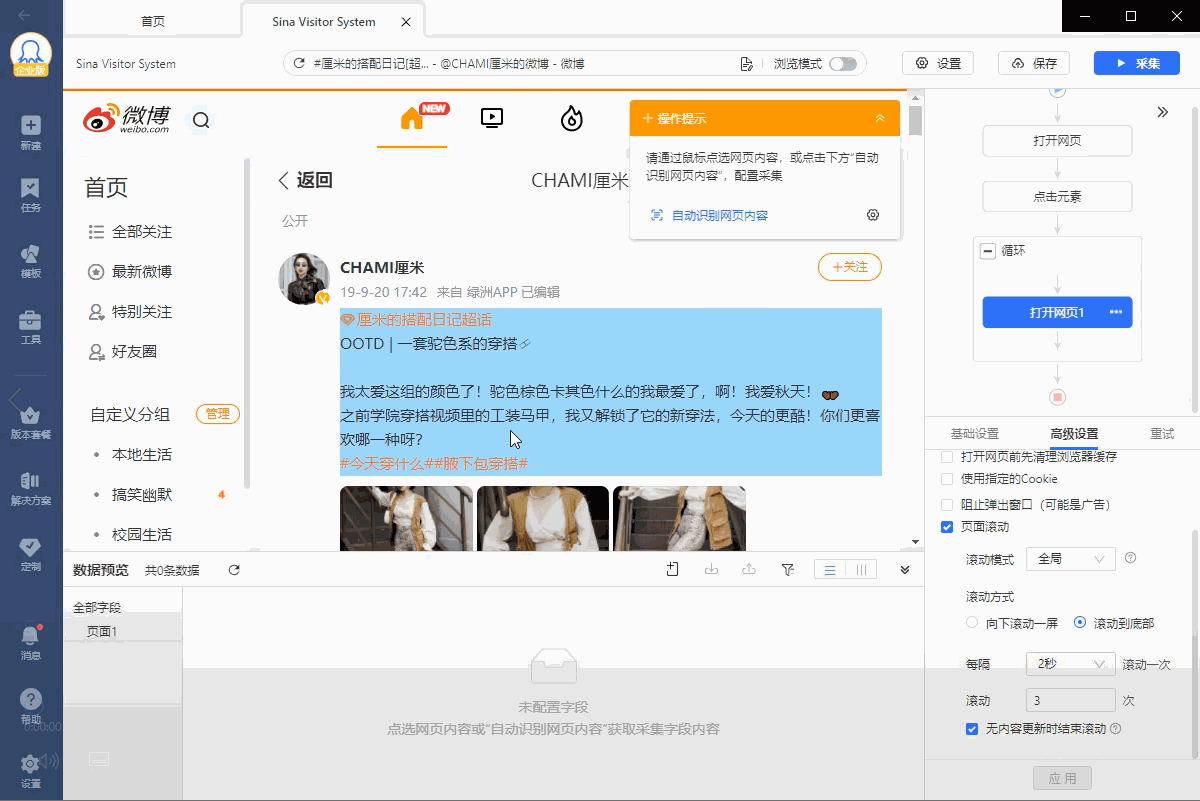Viewport: 1200px width, 801px height.
Task: Select 向下滚动一屏 radio button
Action: pyautogui.click(x=972, y=622)
